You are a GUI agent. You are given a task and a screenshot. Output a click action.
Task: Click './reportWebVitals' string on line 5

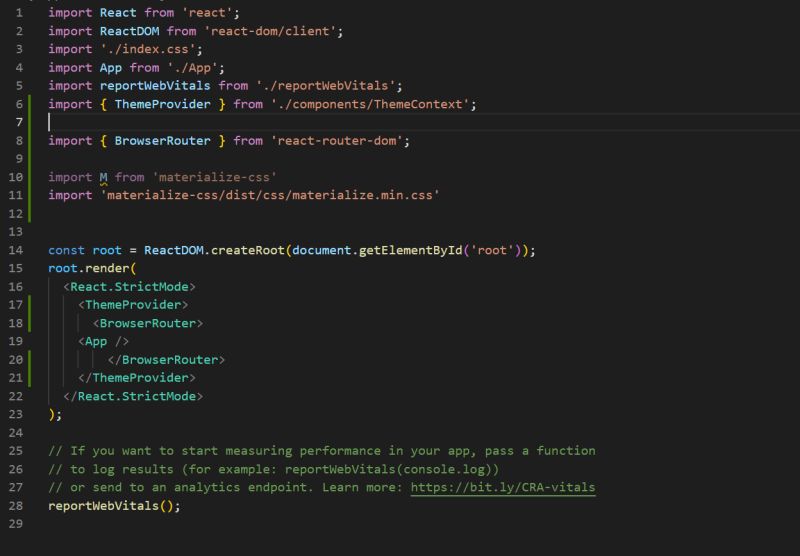tap(326, 86)
